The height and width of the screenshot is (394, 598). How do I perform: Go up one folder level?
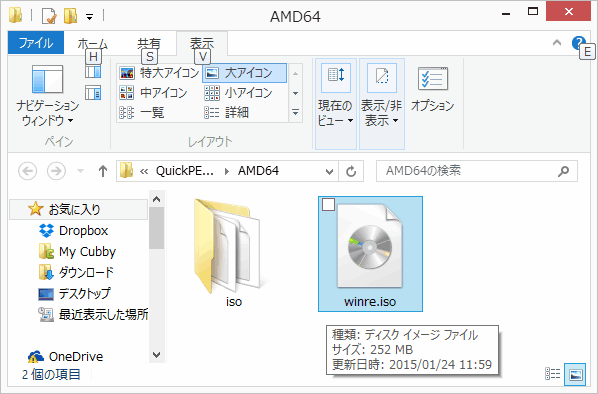(x=103, y=171)
